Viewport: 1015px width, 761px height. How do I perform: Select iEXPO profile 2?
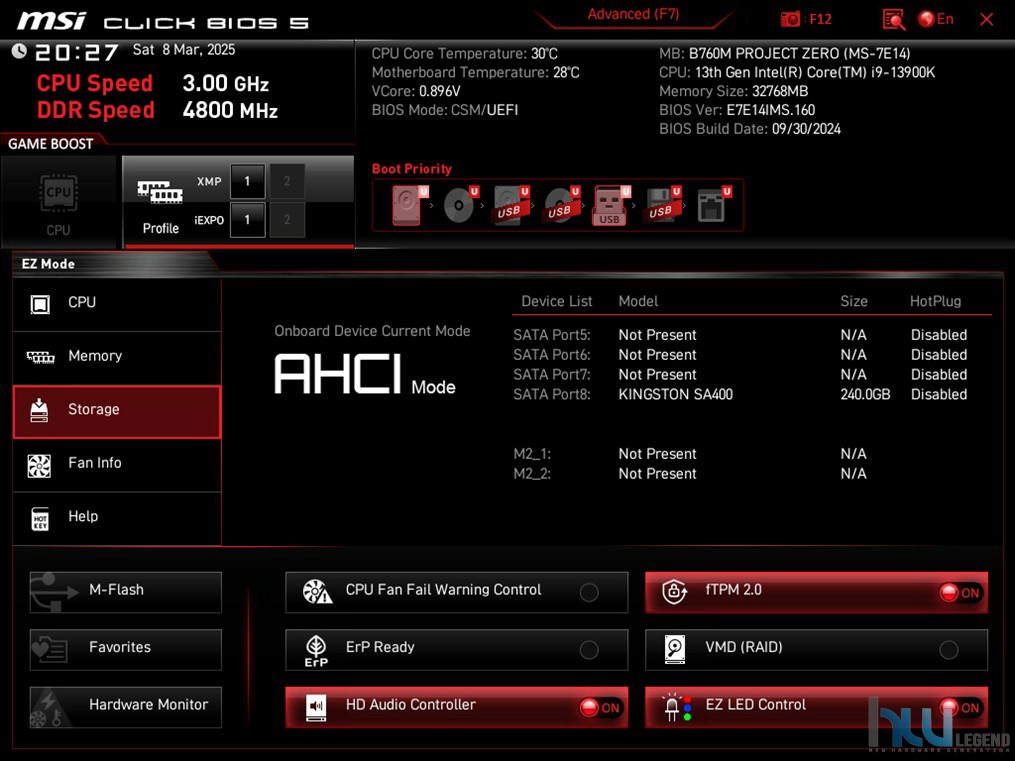[x=287, y=220]
